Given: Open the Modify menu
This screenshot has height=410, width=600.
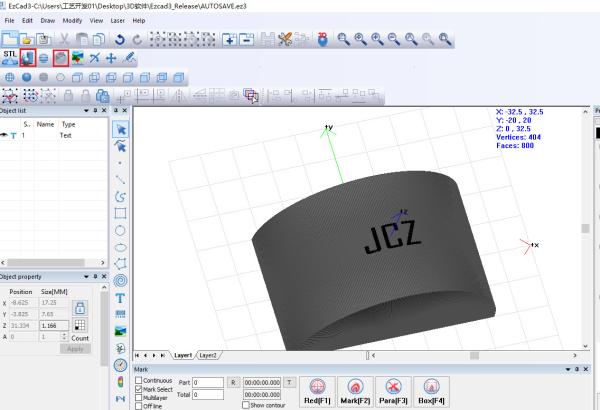Looking at the screenshot, I should pyautogui.click(x=72, y=21).
